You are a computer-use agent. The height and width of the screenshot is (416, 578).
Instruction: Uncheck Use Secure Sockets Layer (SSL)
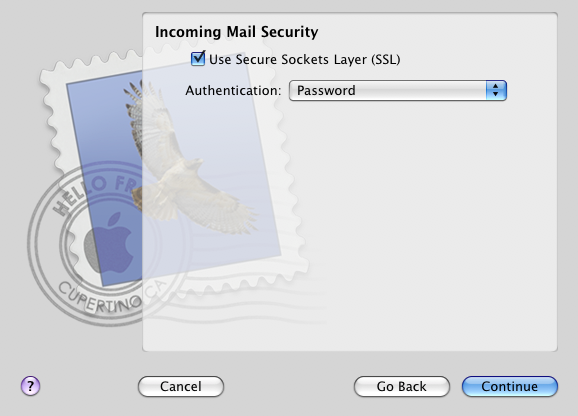coord(198,59)
